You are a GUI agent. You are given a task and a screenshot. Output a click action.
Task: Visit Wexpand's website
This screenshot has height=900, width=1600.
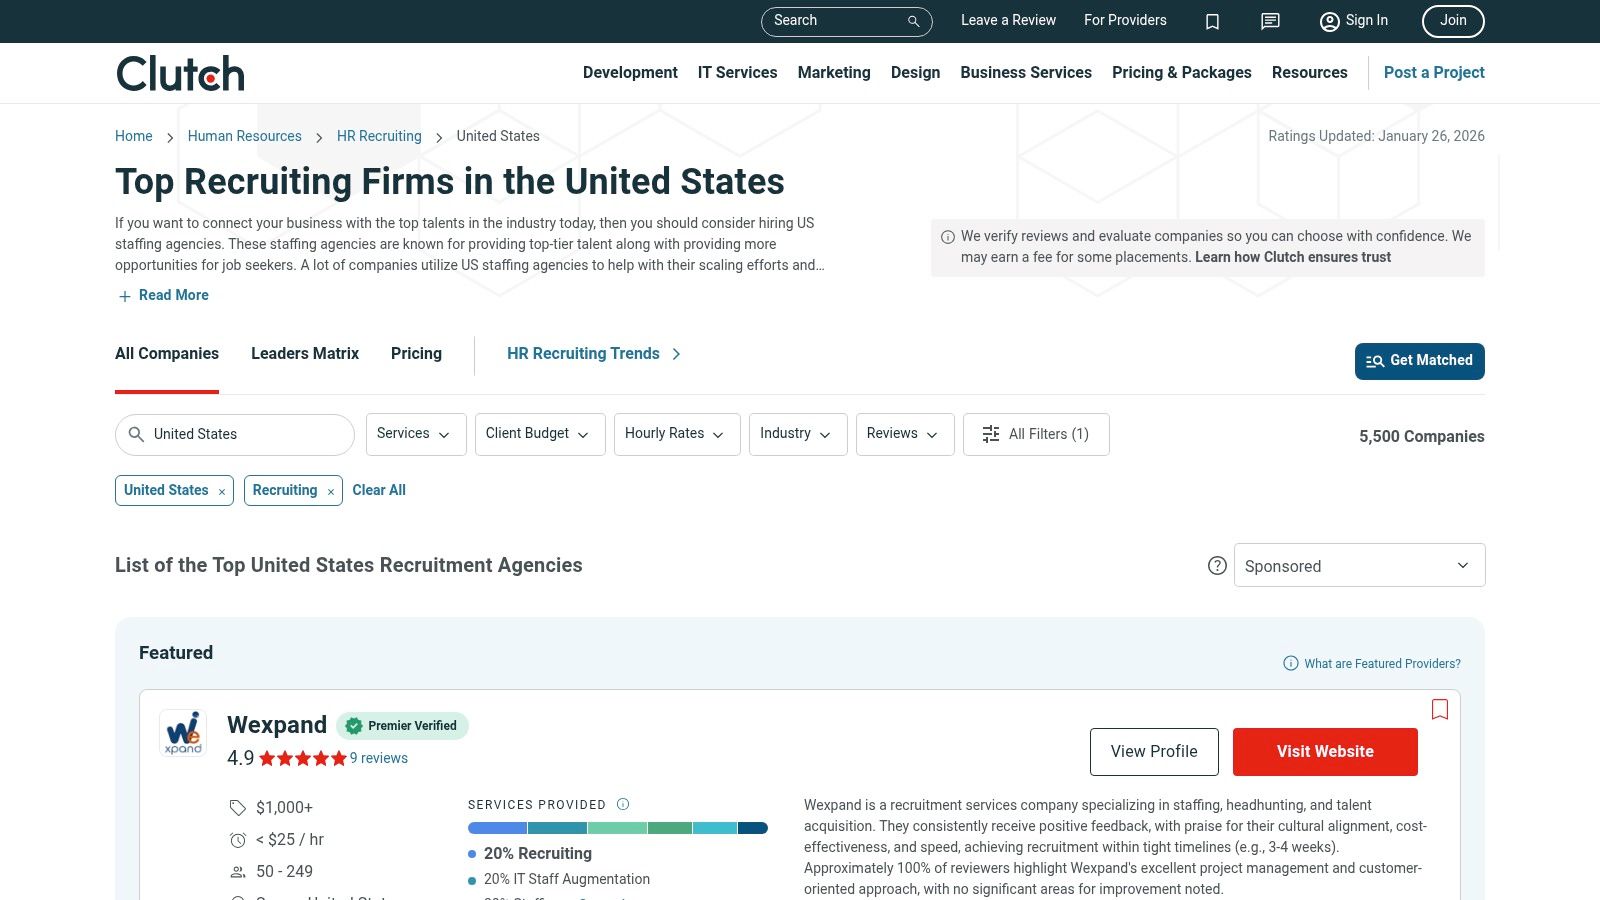coord(1325,751)
